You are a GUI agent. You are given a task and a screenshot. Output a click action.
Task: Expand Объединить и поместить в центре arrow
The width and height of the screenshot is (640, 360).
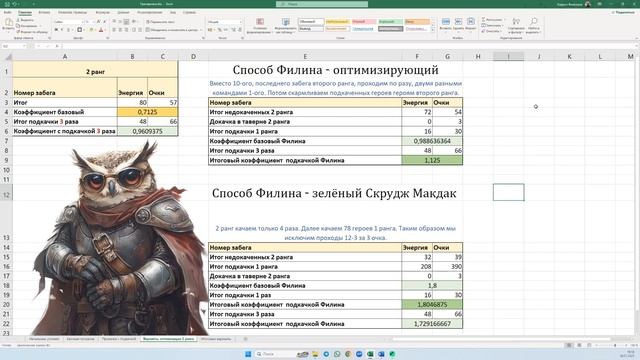[x=201, y=29]
